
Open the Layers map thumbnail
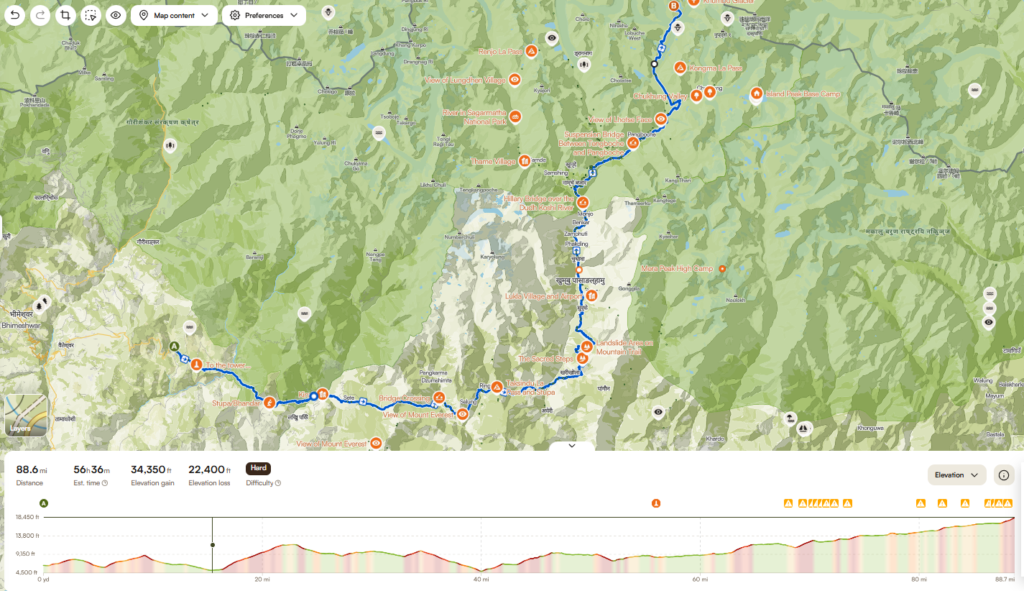(x=26, y=415)
